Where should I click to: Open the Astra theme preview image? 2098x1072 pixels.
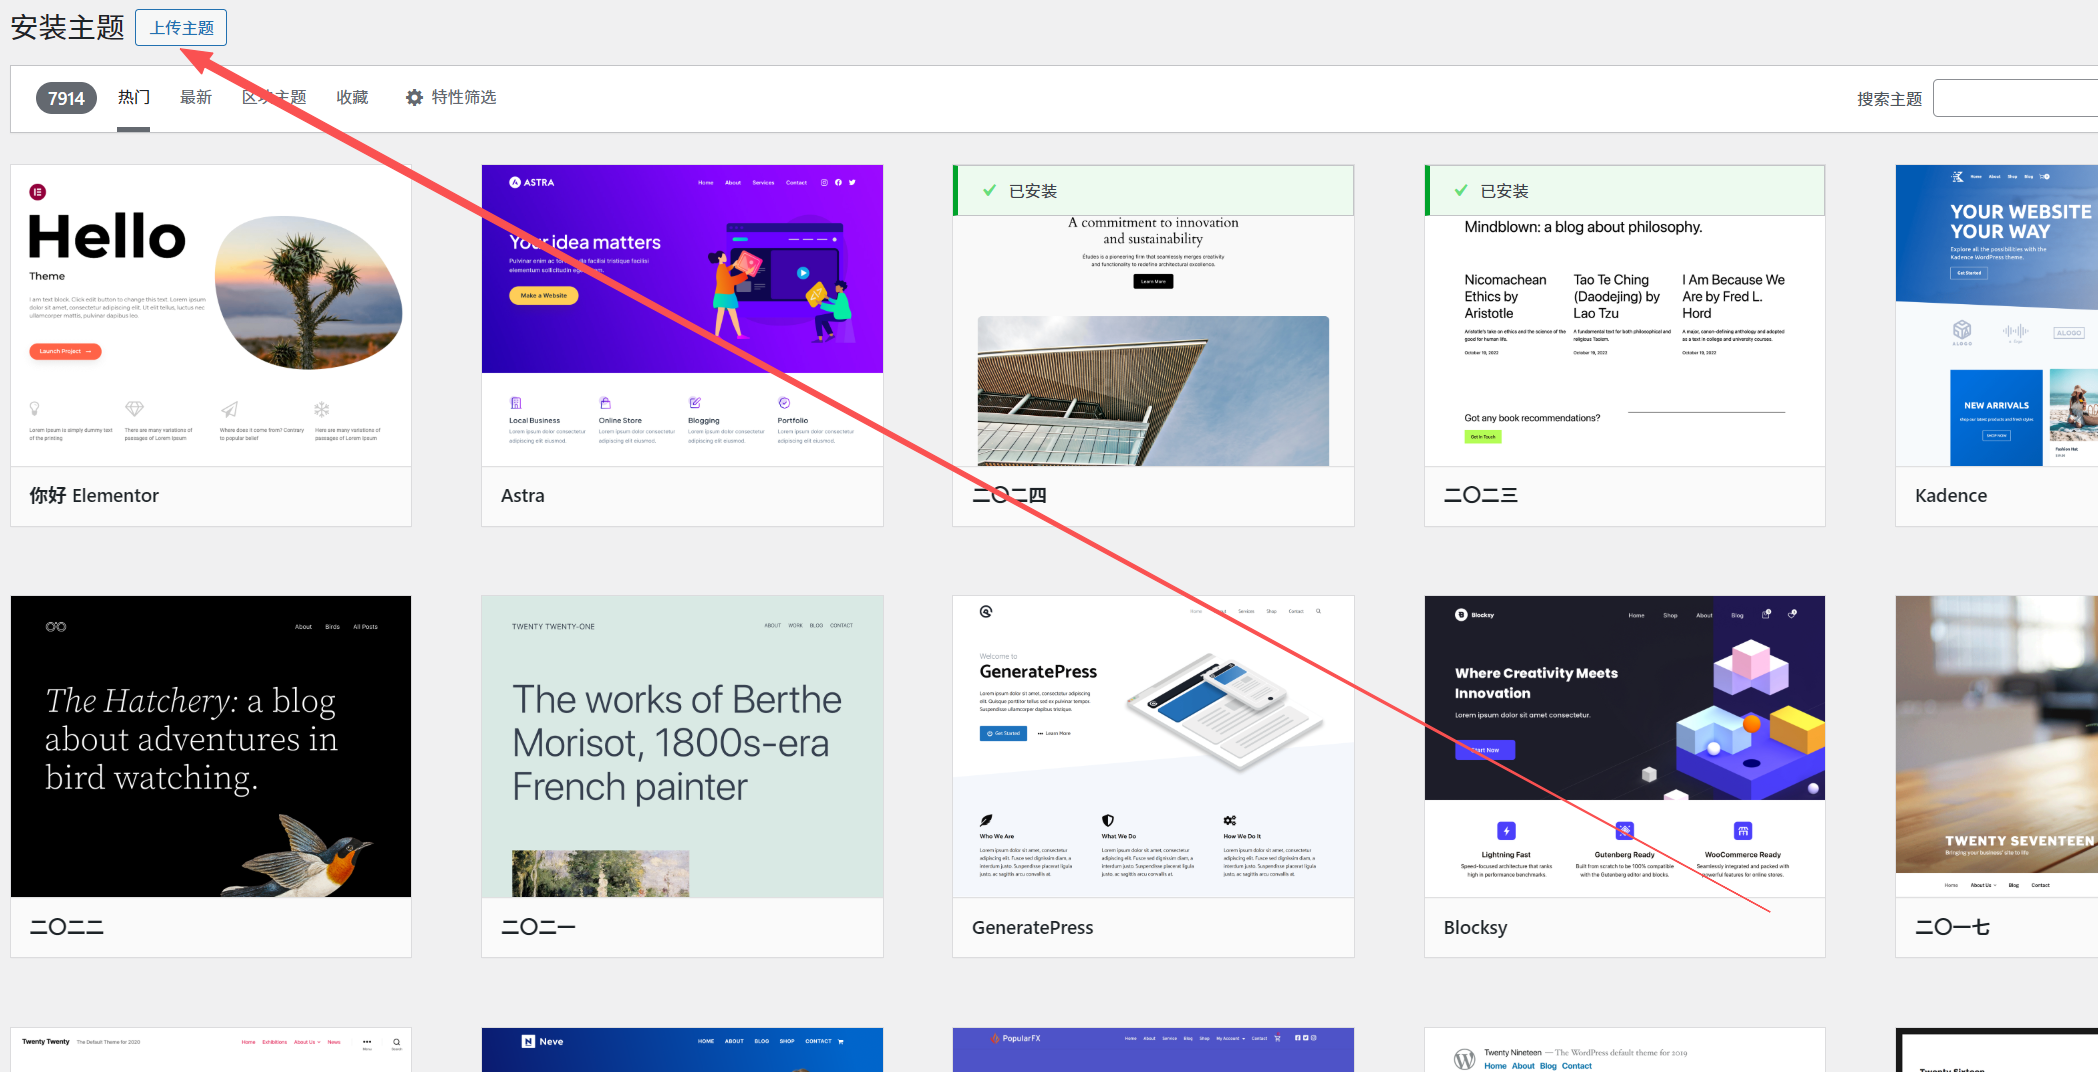682,316
